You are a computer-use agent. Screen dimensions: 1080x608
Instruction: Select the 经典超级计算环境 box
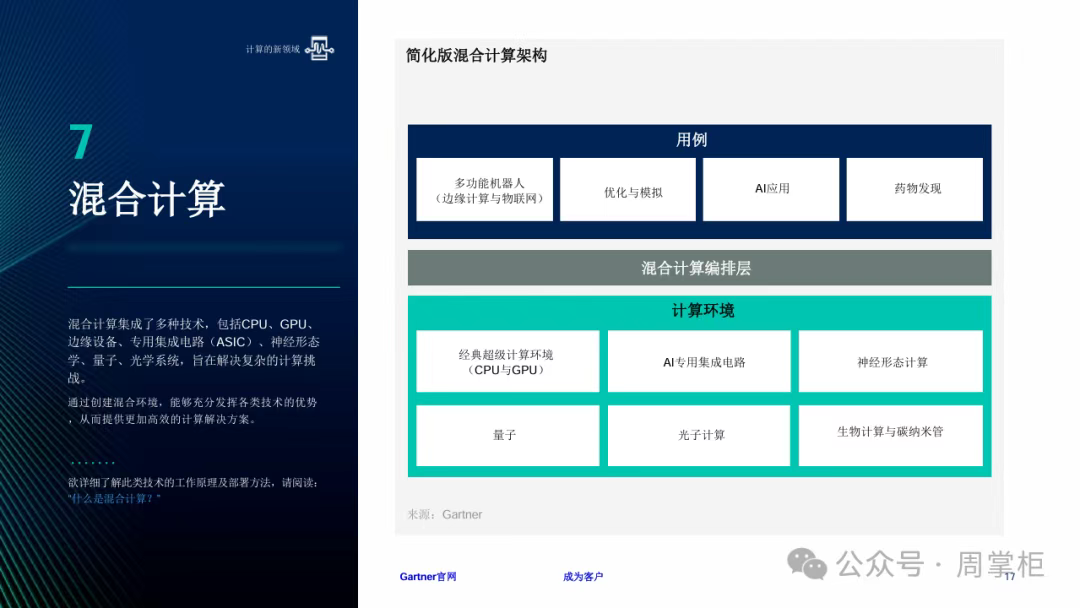(507, 362)
